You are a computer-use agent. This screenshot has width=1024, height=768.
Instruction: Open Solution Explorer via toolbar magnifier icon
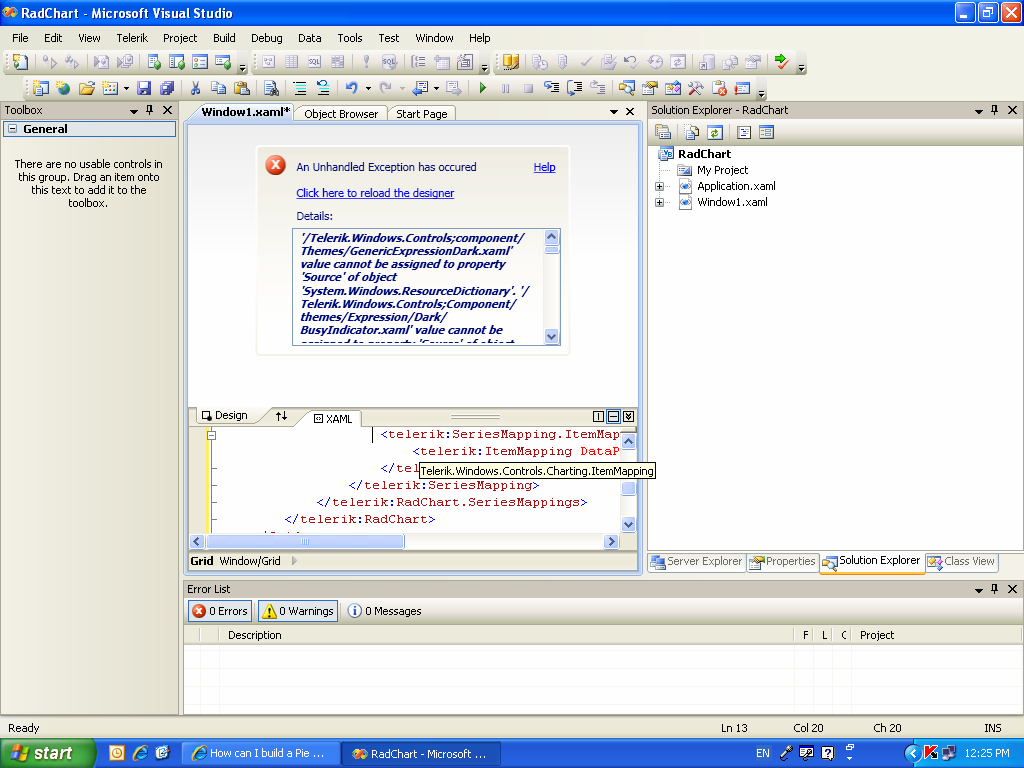tap(627, 88)
